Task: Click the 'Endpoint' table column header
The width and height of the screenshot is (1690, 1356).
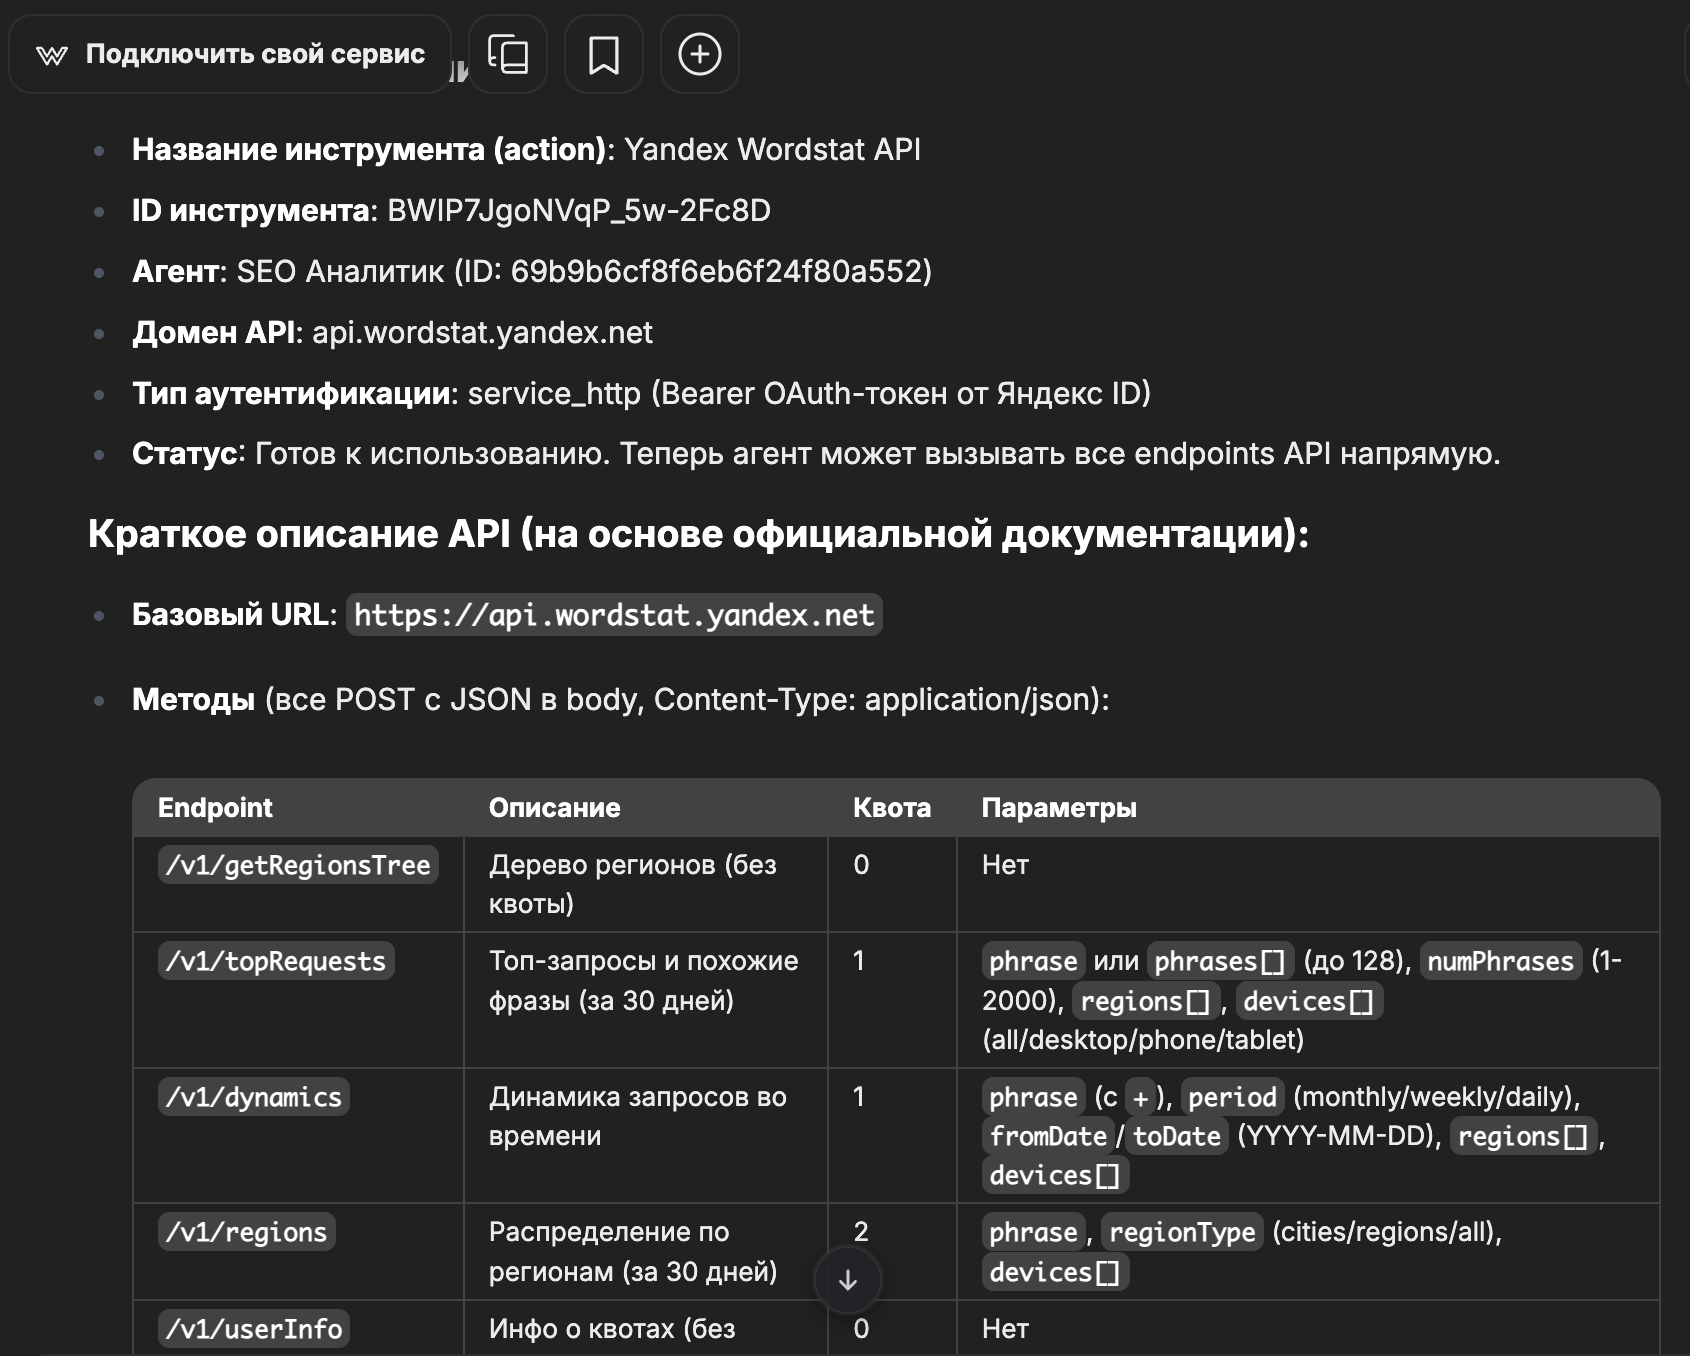Action: point(215,808)
